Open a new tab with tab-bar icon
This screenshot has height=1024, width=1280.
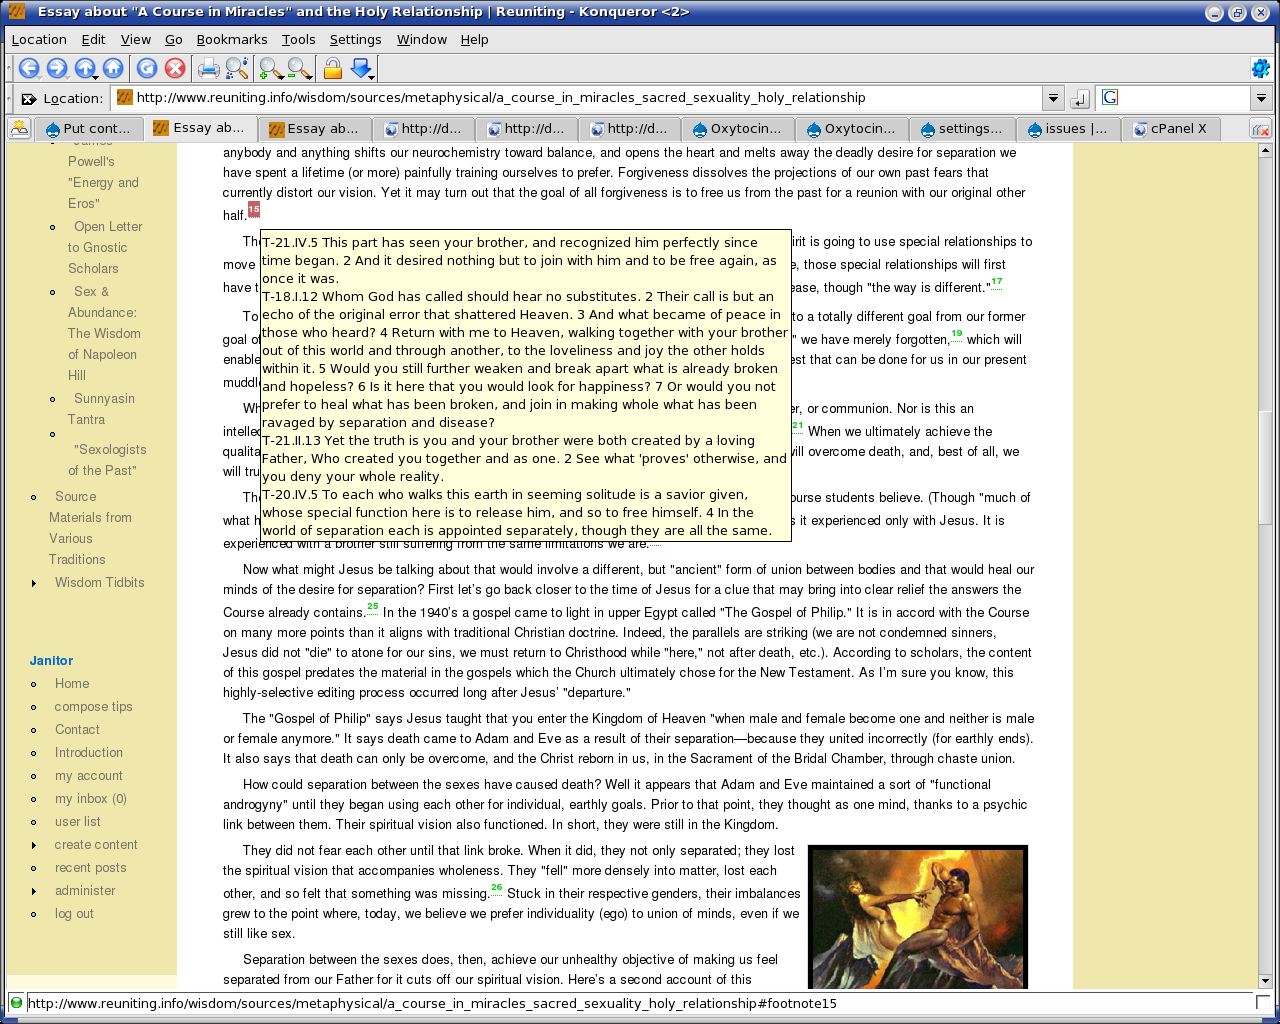click(x=19, y=129)
